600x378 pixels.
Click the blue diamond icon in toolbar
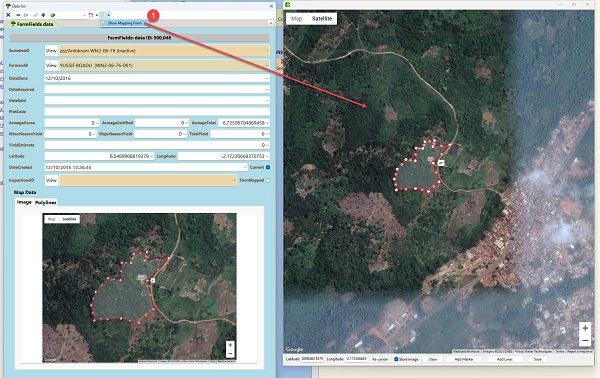tap(43, 15)
